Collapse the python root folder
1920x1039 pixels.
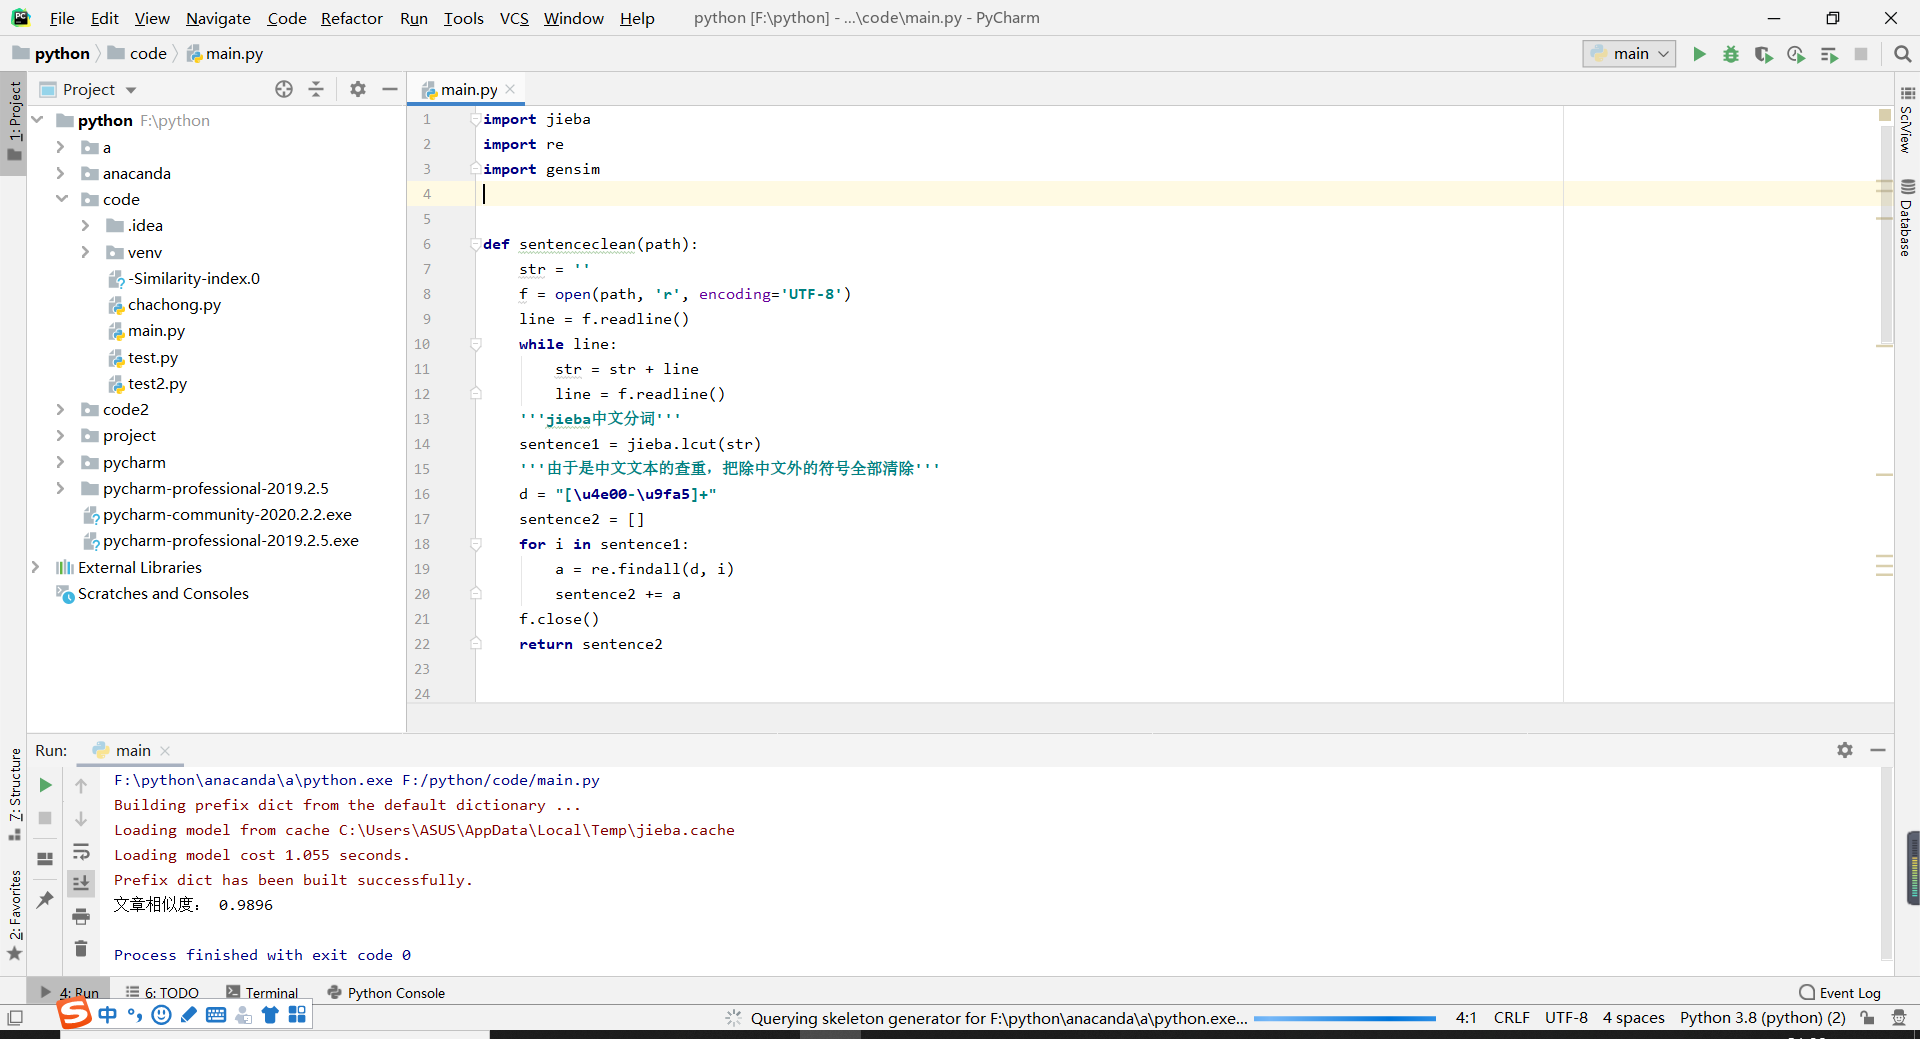(37, 120)
